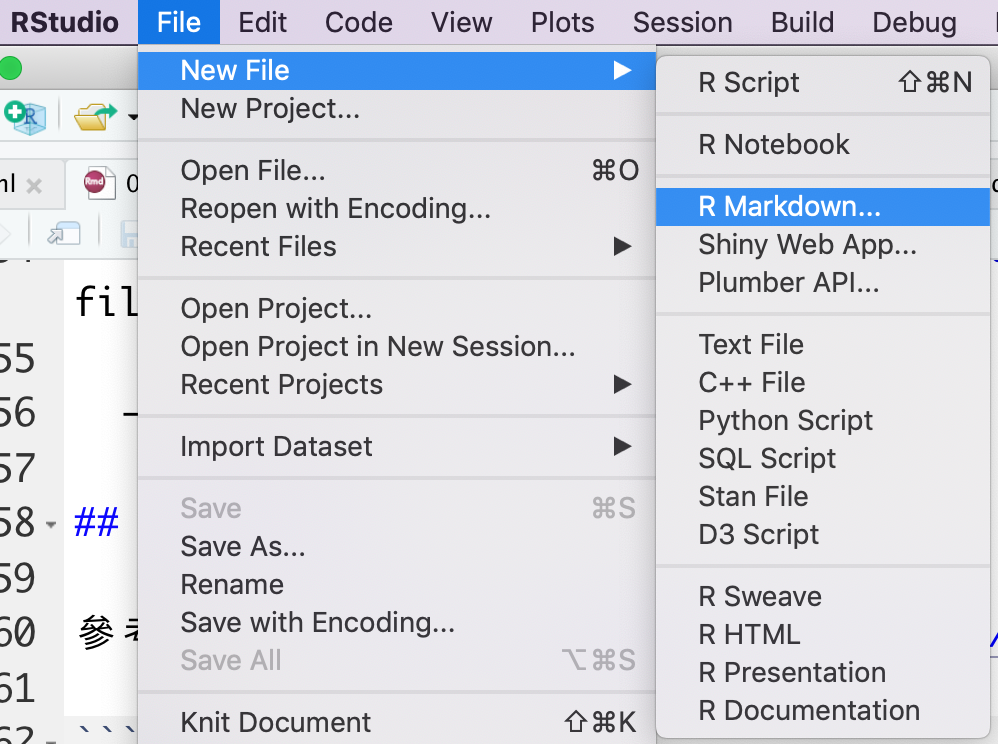Click the Open File folder icon
Screen dimensions: 998x744
(x=94, y=117)
